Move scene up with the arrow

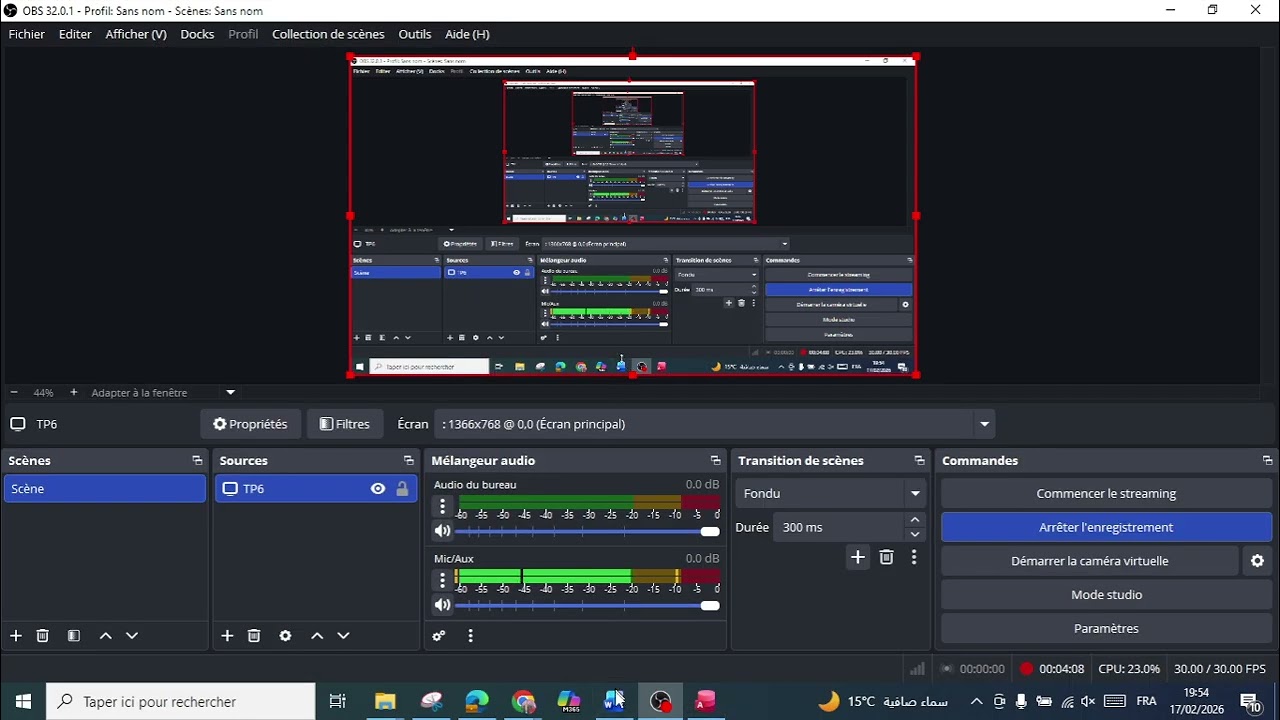106,636
